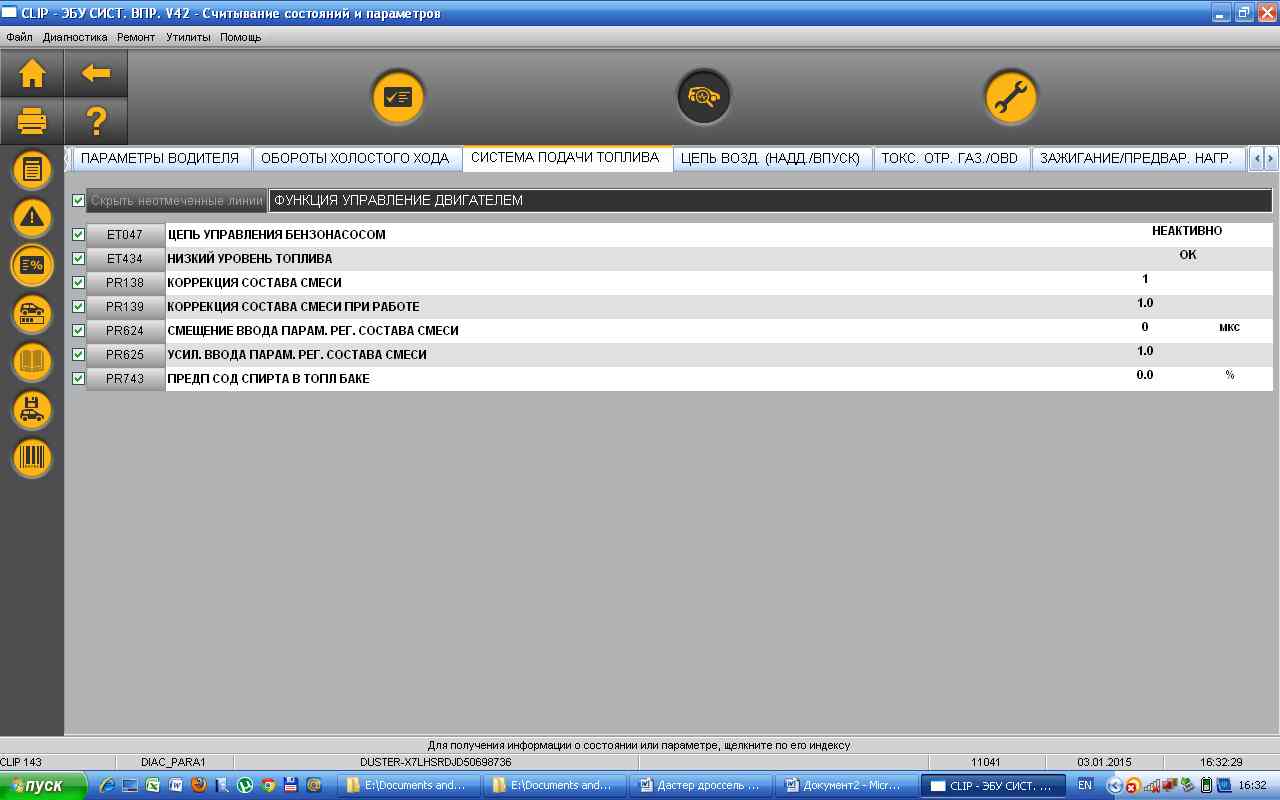
Task: Click the car diagnostic search icon
Action: pyautogui.click(x=703, y=97)
